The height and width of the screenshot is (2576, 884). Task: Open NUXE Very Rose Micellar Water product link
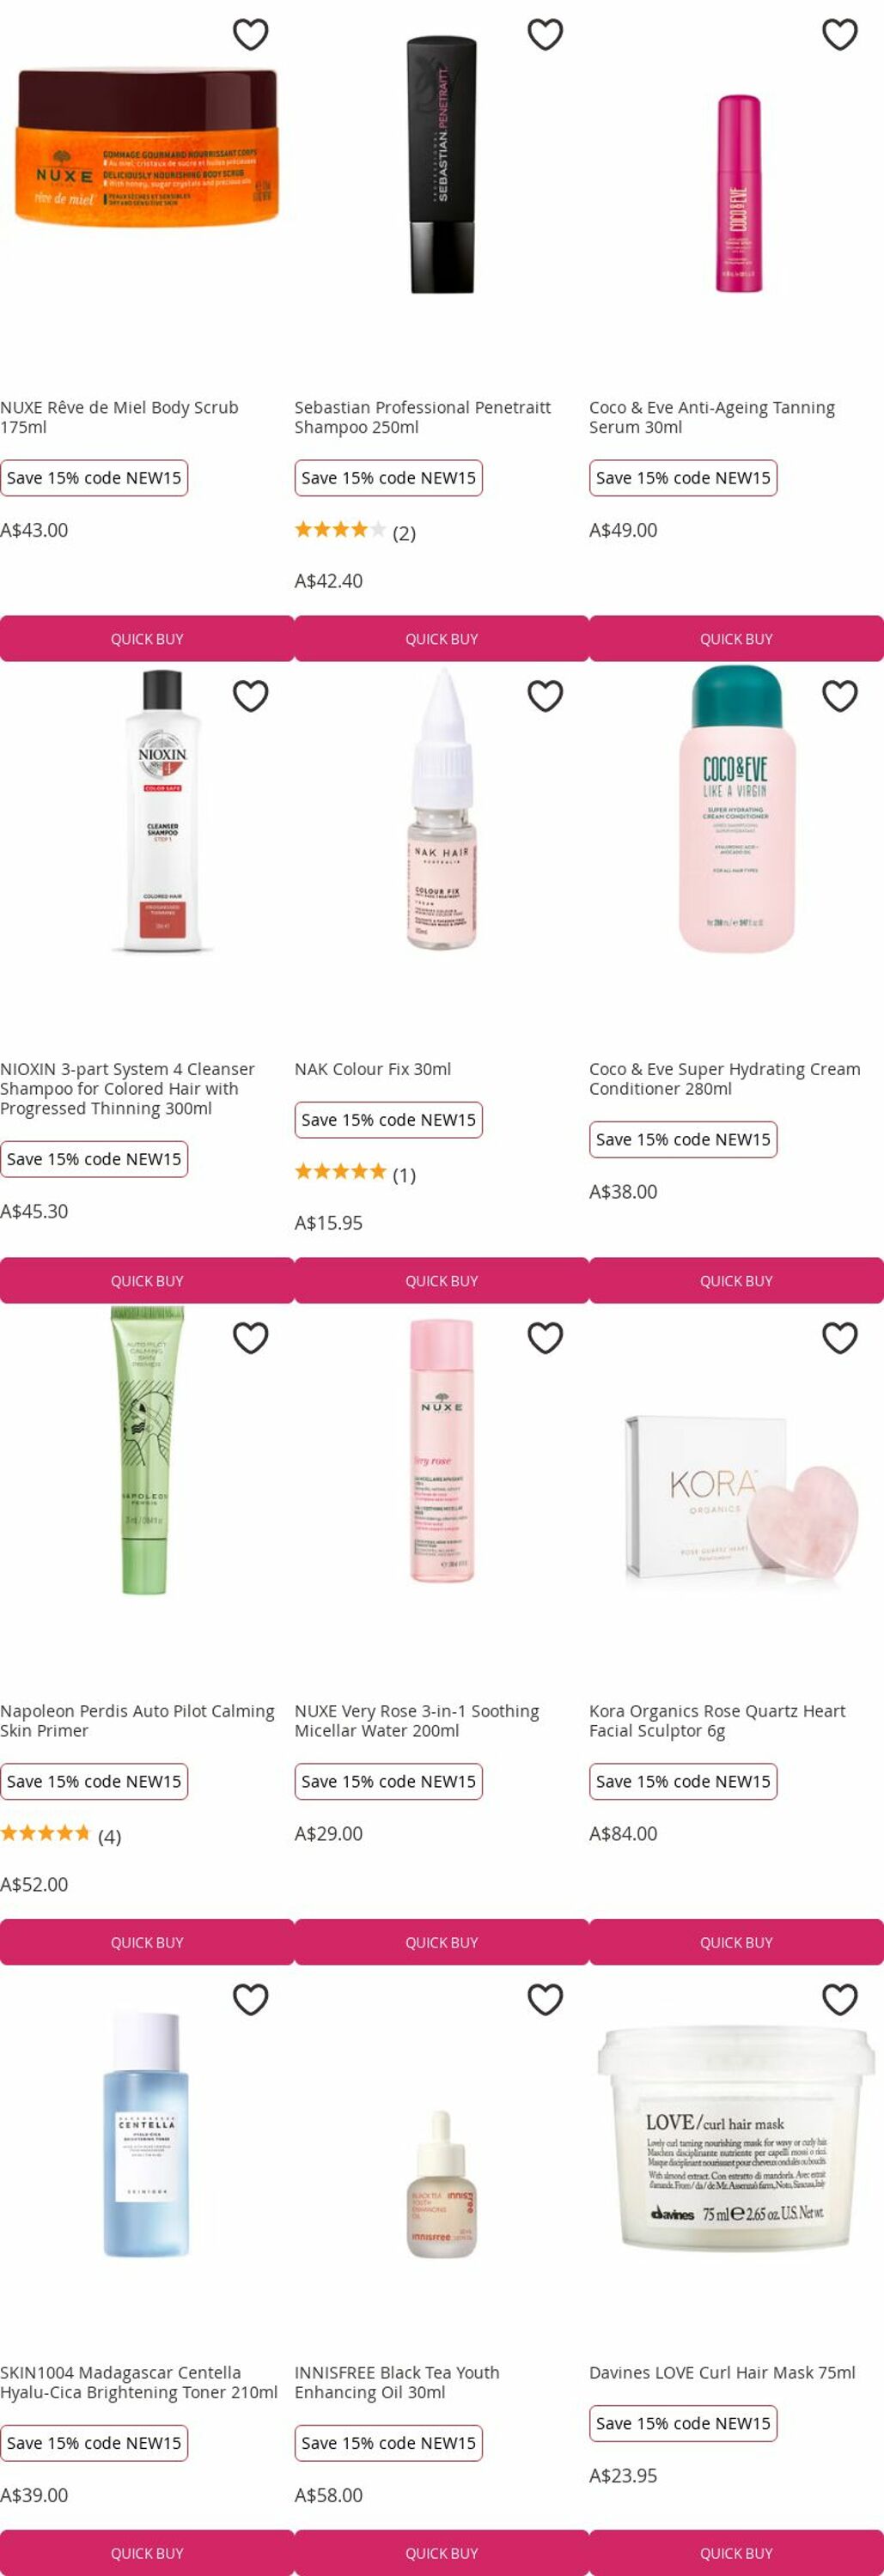pos(417,1720)
